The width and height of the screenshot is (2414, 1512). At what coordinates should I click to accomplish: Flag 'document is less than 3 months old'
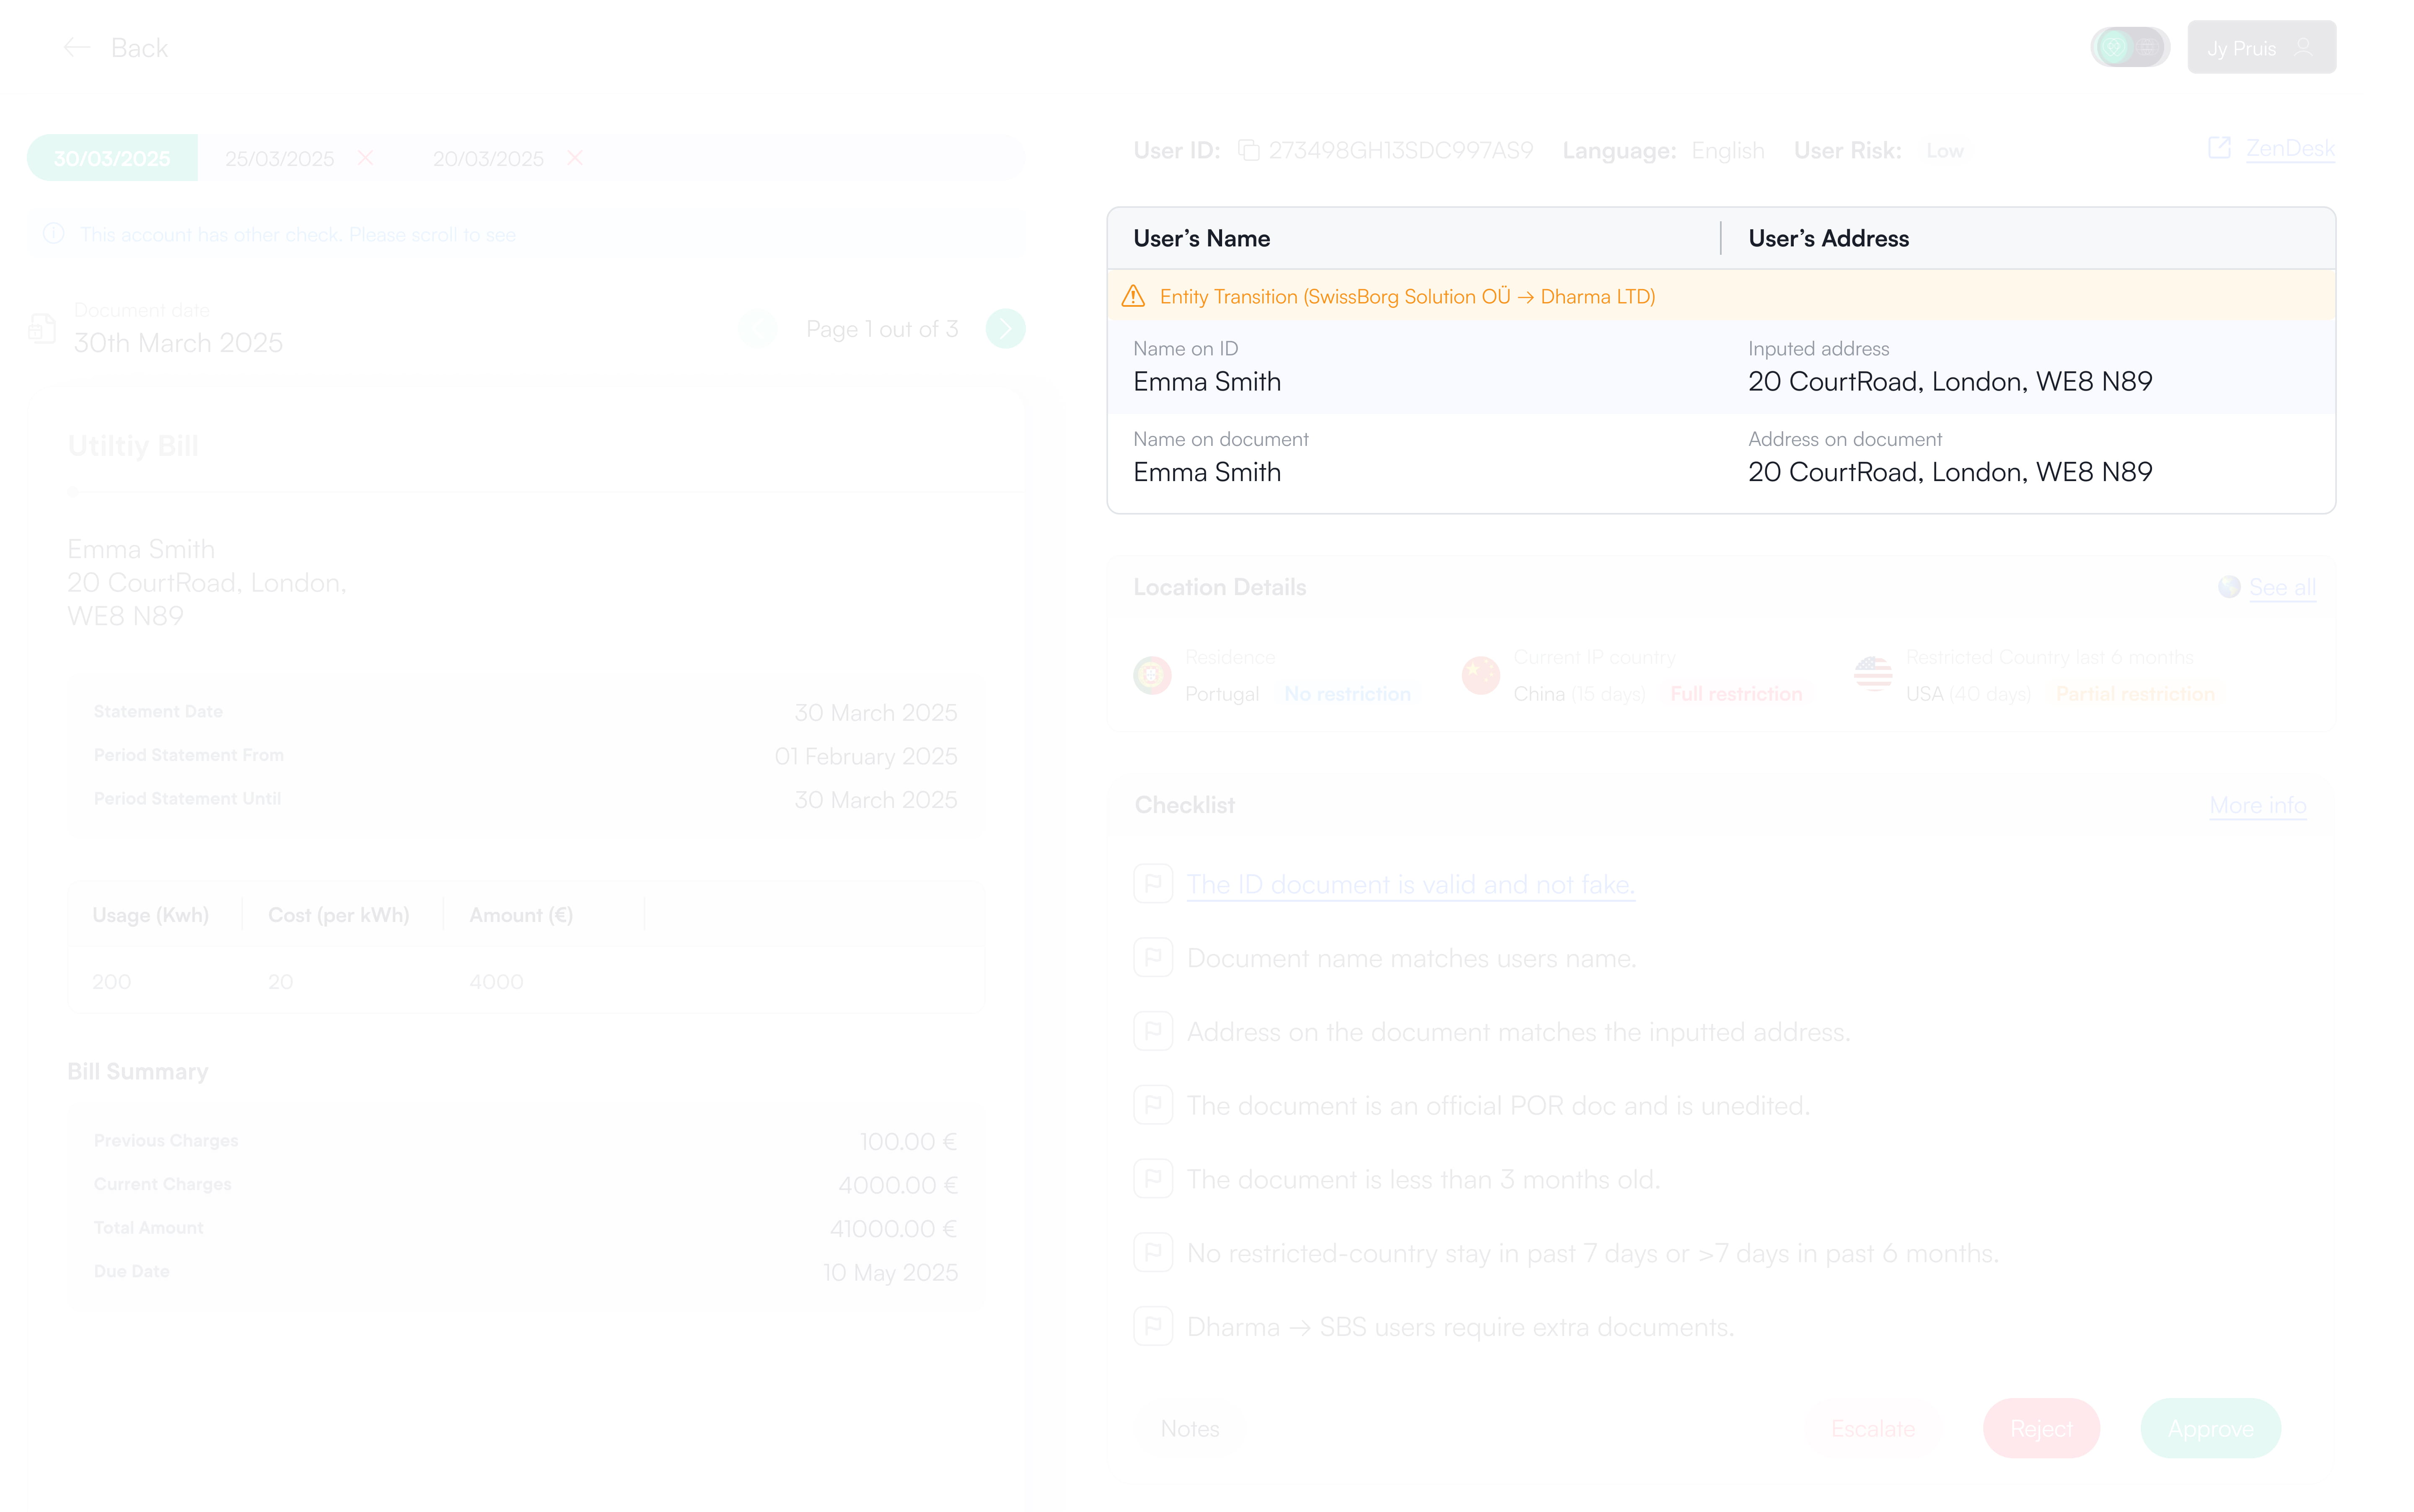1153,1179
